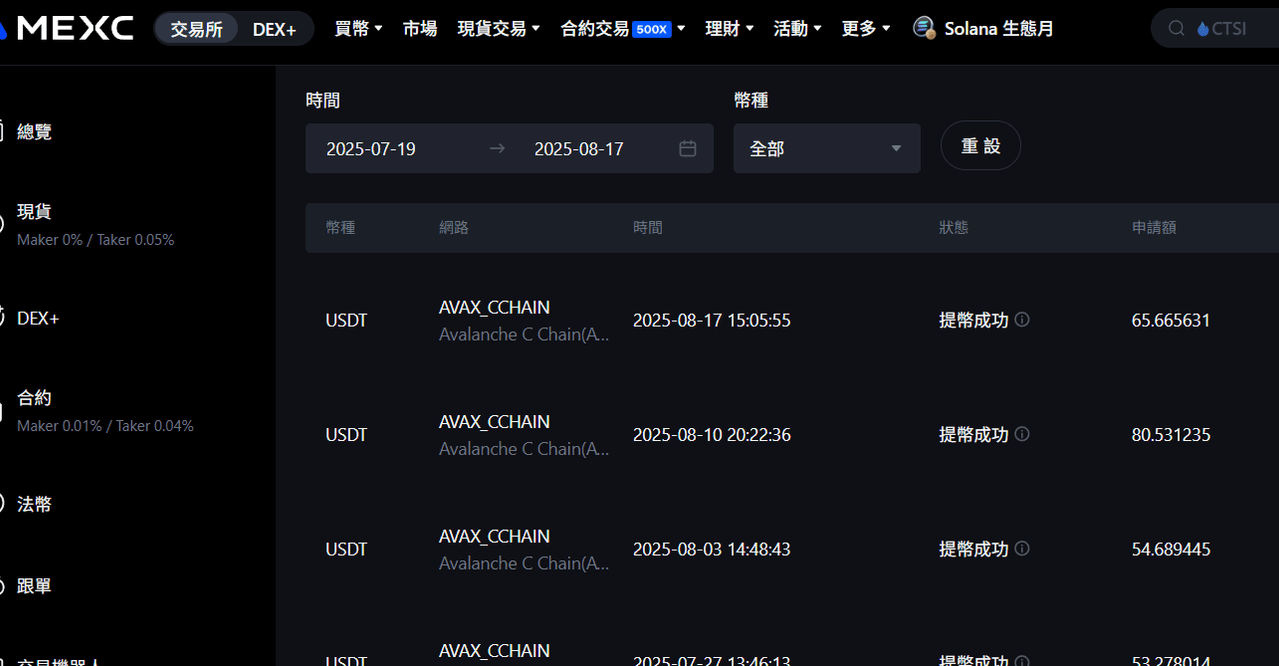Click 提幣成功 status in 2025-08-10 row

click(x=974, y=434)
